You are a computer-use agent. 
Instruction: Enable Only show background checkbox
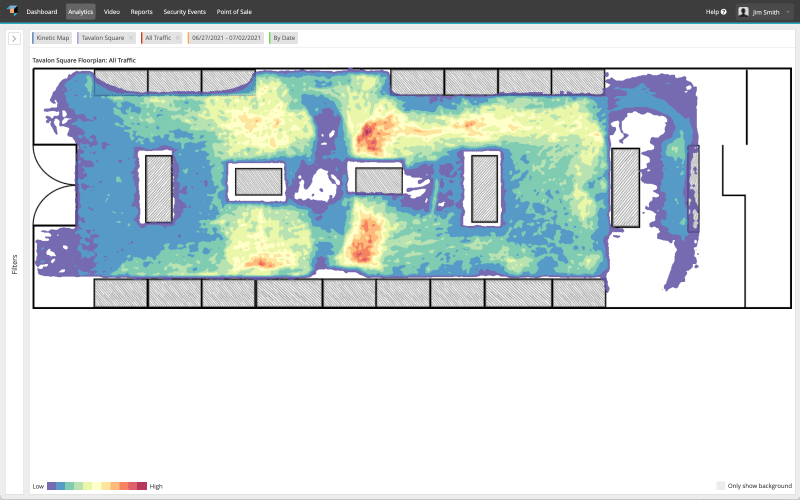pyautogui.click(x=721, y=486)
